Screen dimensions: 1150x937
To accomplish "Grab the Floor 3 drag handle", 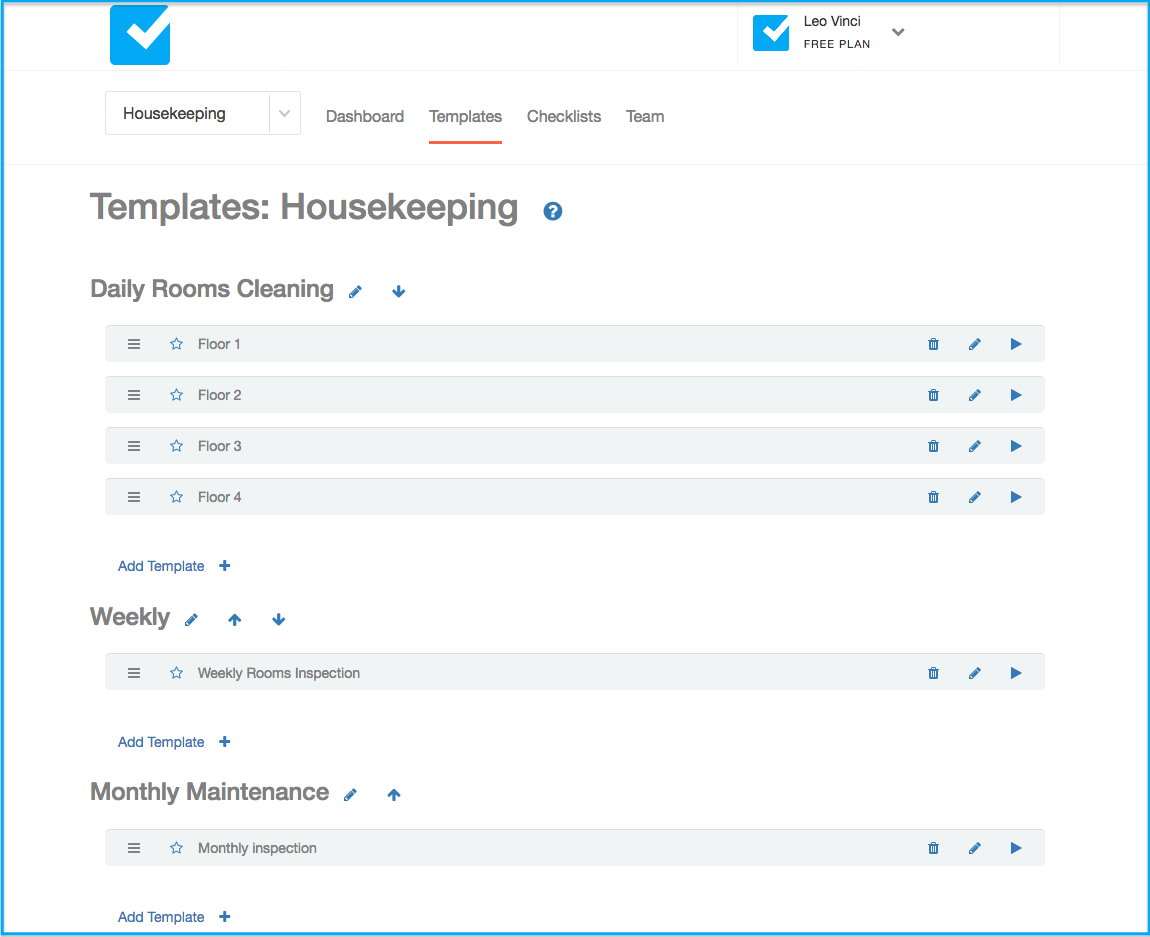I will (133, 446).
